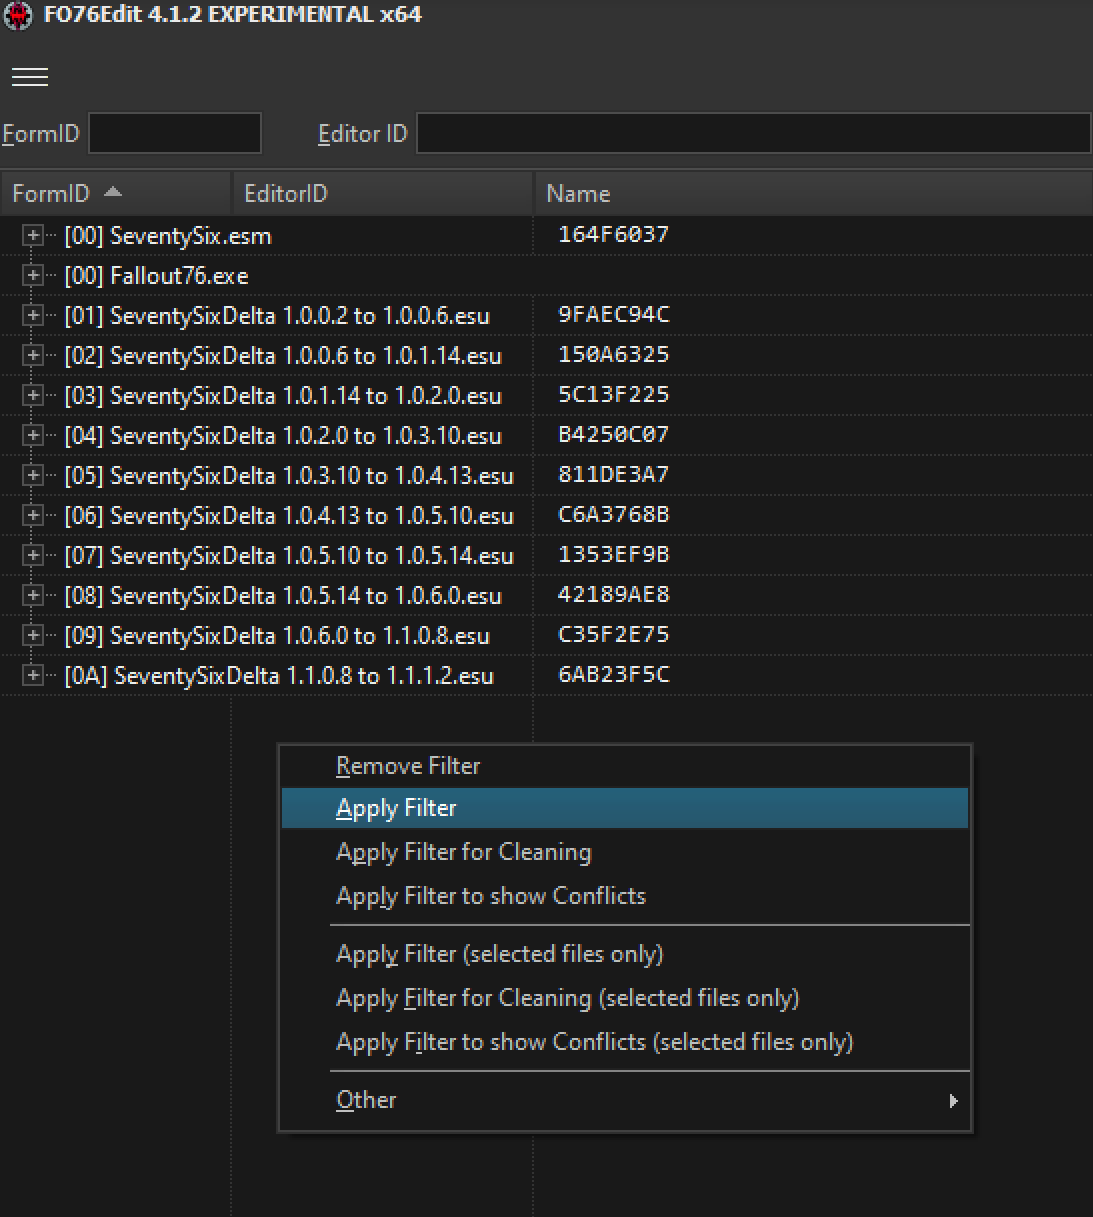Focus the FormID search field
The width and height of the screenshot is (1093, 1217).
[175, 133]
